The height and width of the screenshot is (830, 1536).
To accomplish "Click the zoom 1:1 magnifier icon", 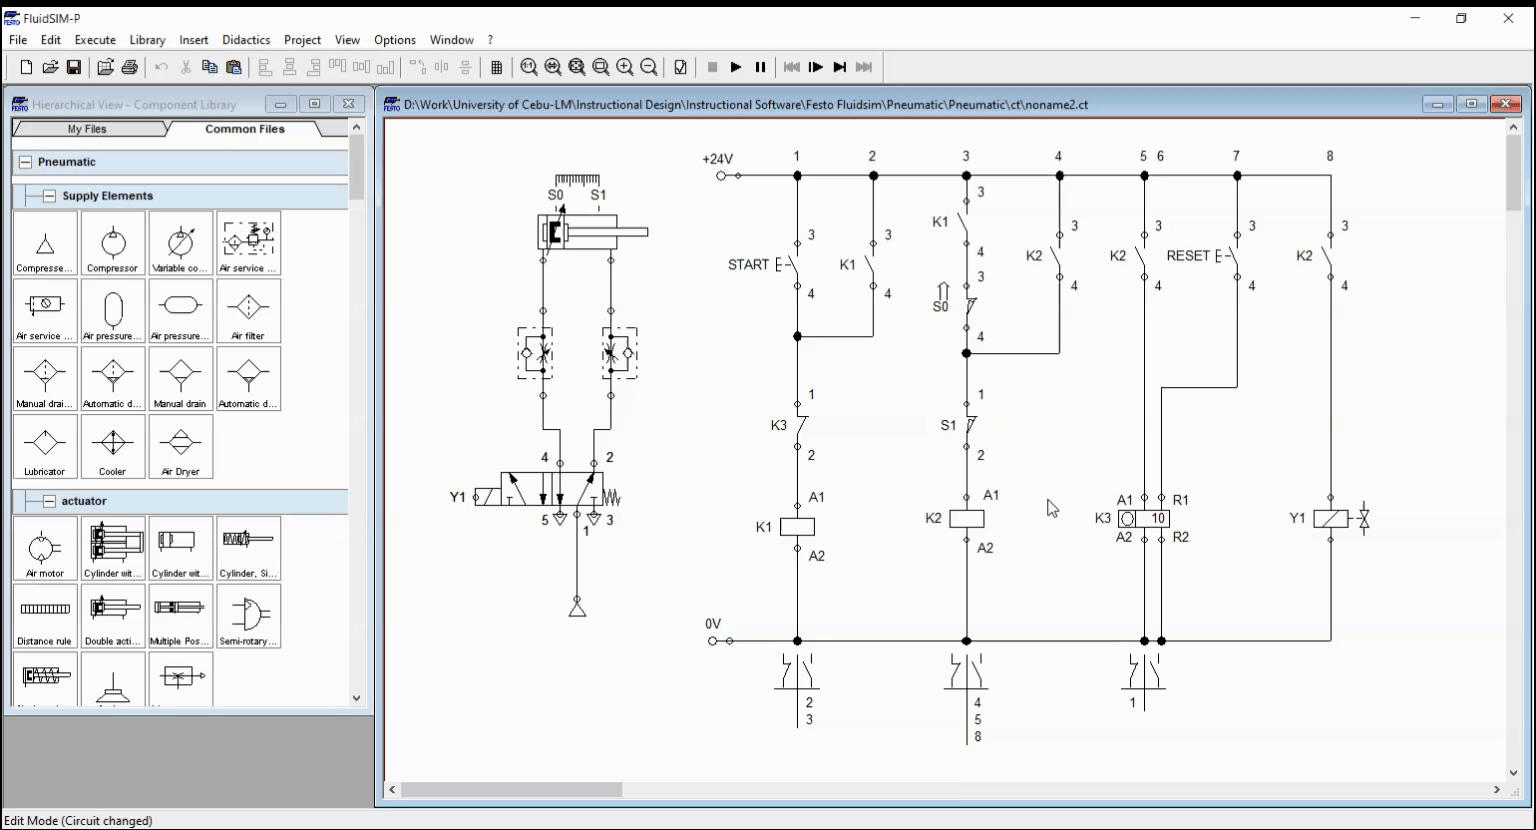I will (x=529, y=67).
